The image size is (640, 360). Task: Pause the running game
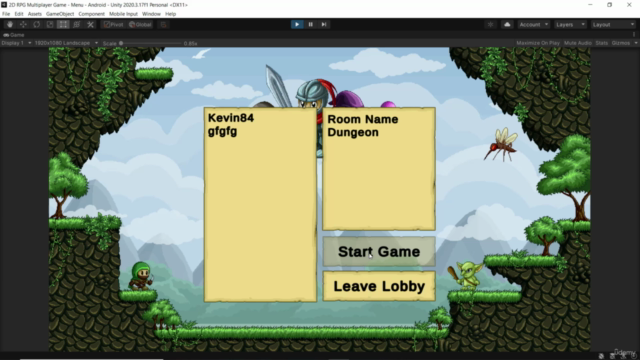[x=311, y=24]
